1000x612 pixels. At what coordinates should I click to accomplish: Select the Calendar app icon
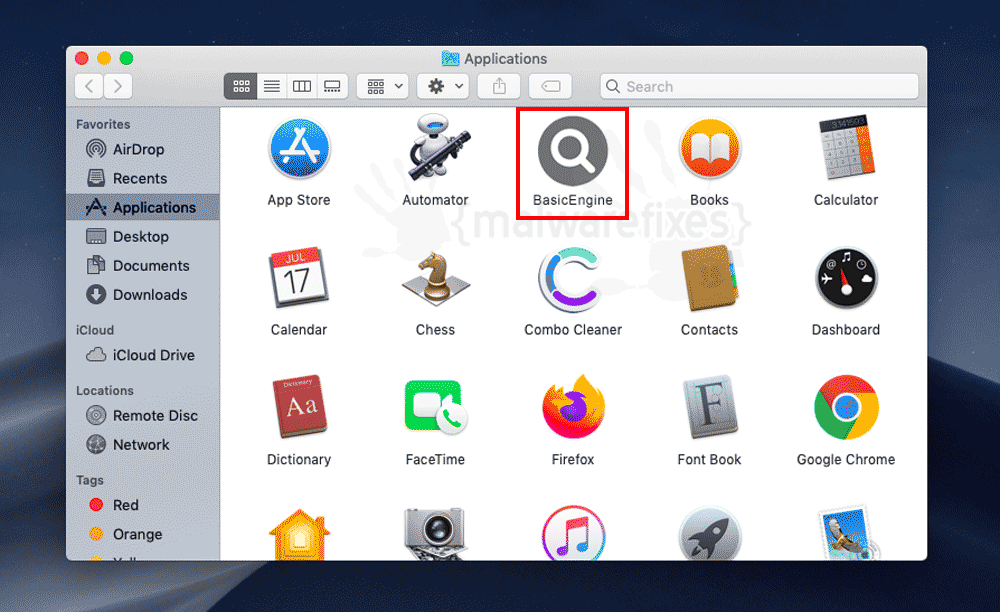pyautogui.click(x=298, y=278)
